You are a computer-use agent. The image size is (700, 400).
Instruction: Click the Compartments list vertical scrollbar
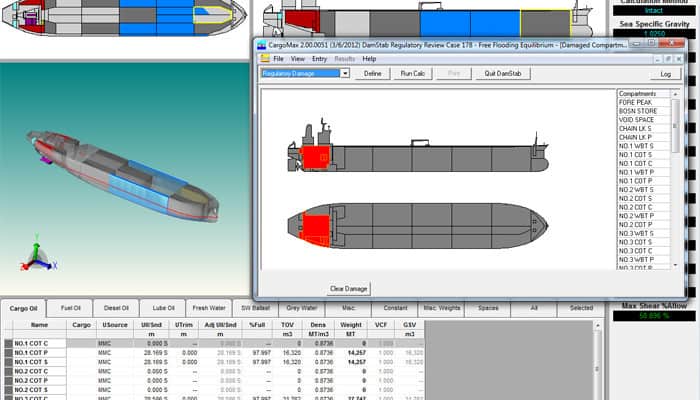[x=675, y=180]
